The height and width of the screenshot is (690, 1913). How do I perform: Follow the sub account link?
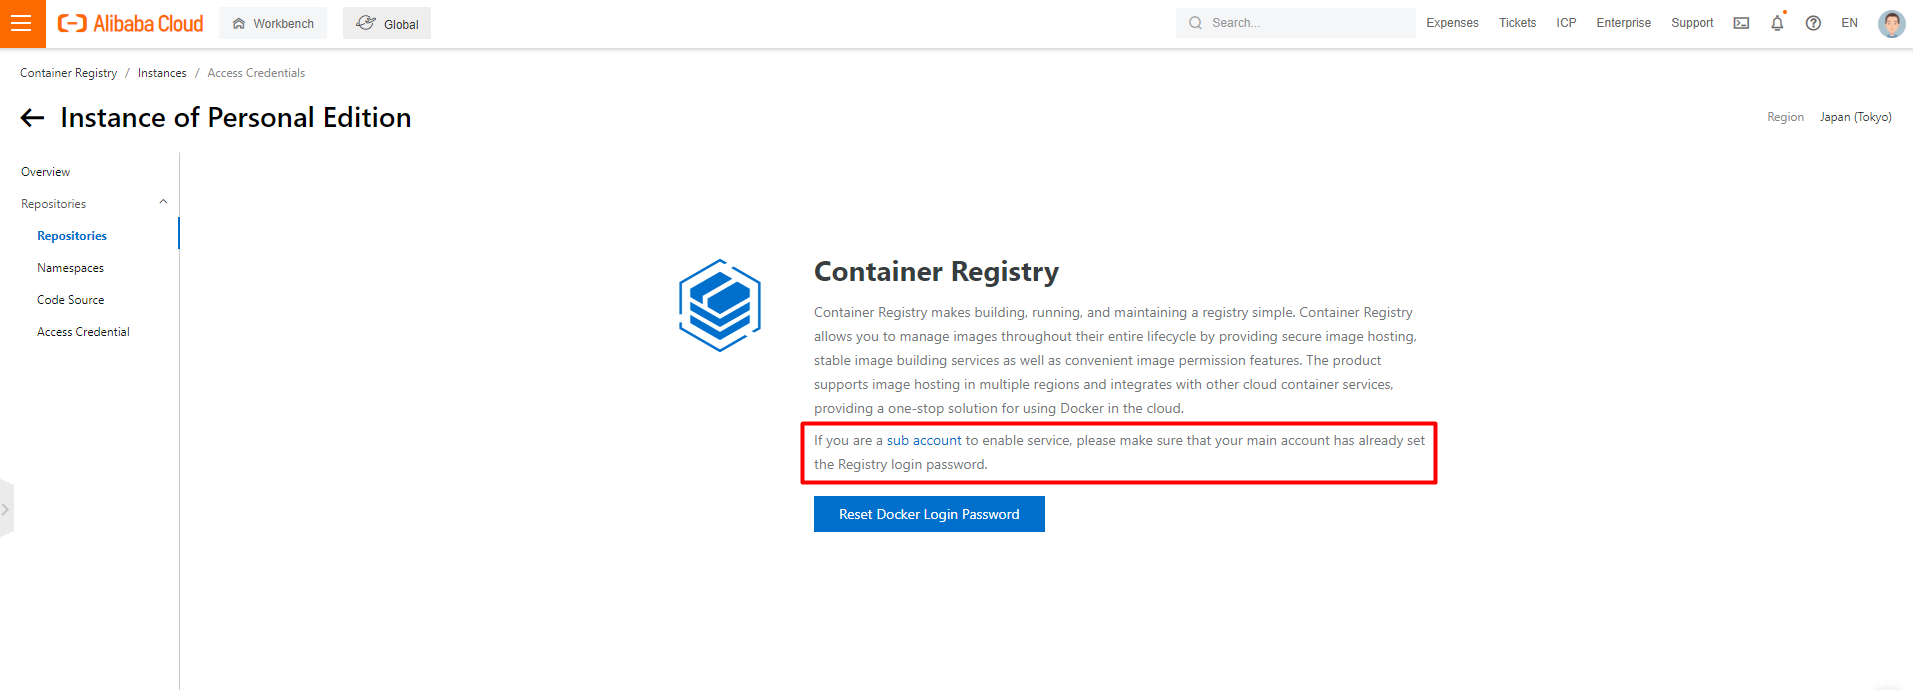(924, 440)
